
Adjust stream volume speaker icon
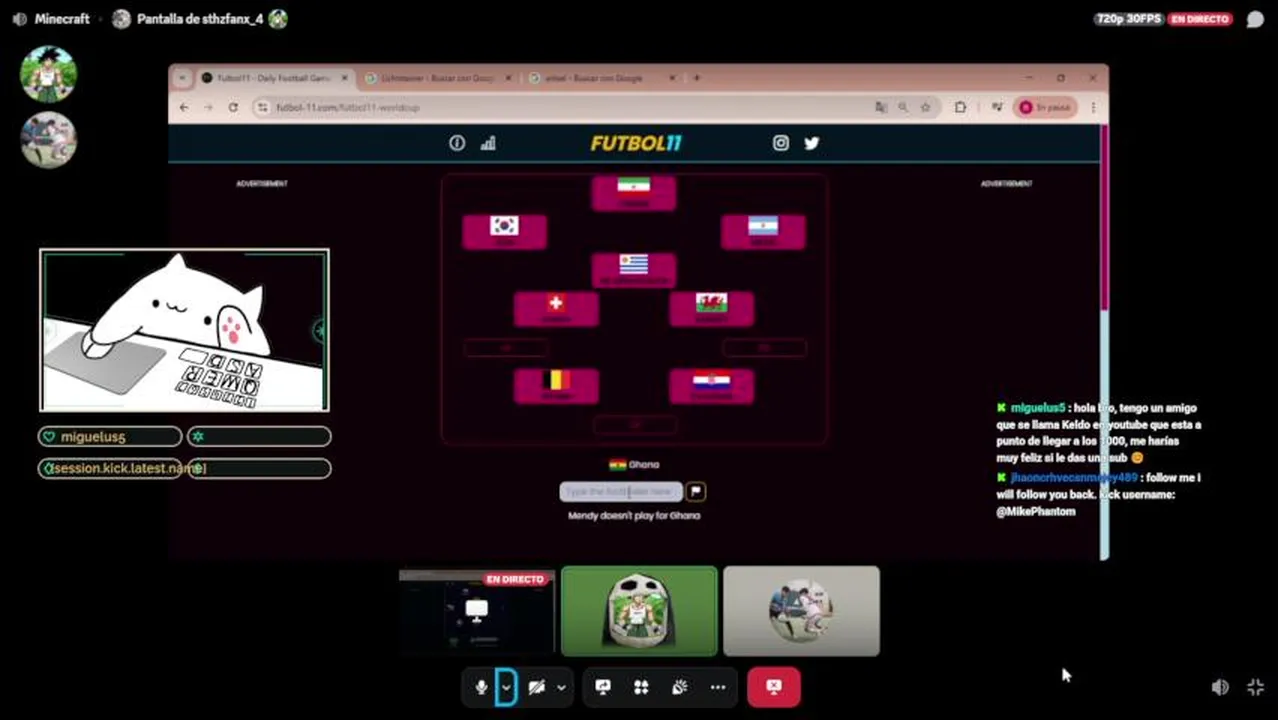click(x=1219, y=687)
